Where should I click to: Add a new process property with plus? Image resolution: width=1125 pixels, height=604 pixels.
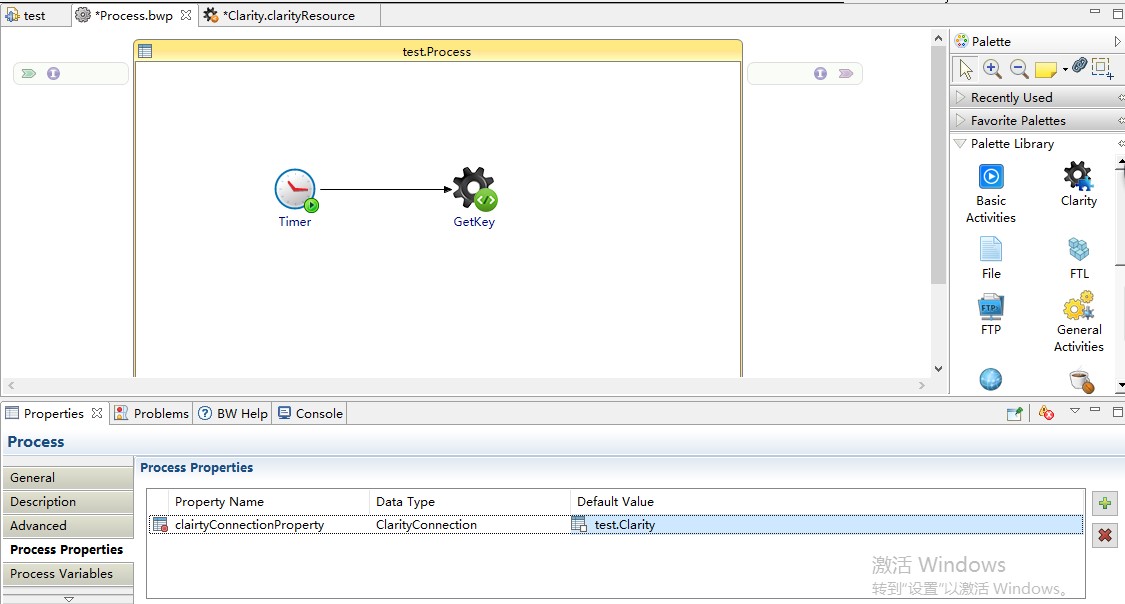[x=1104, y=504]
